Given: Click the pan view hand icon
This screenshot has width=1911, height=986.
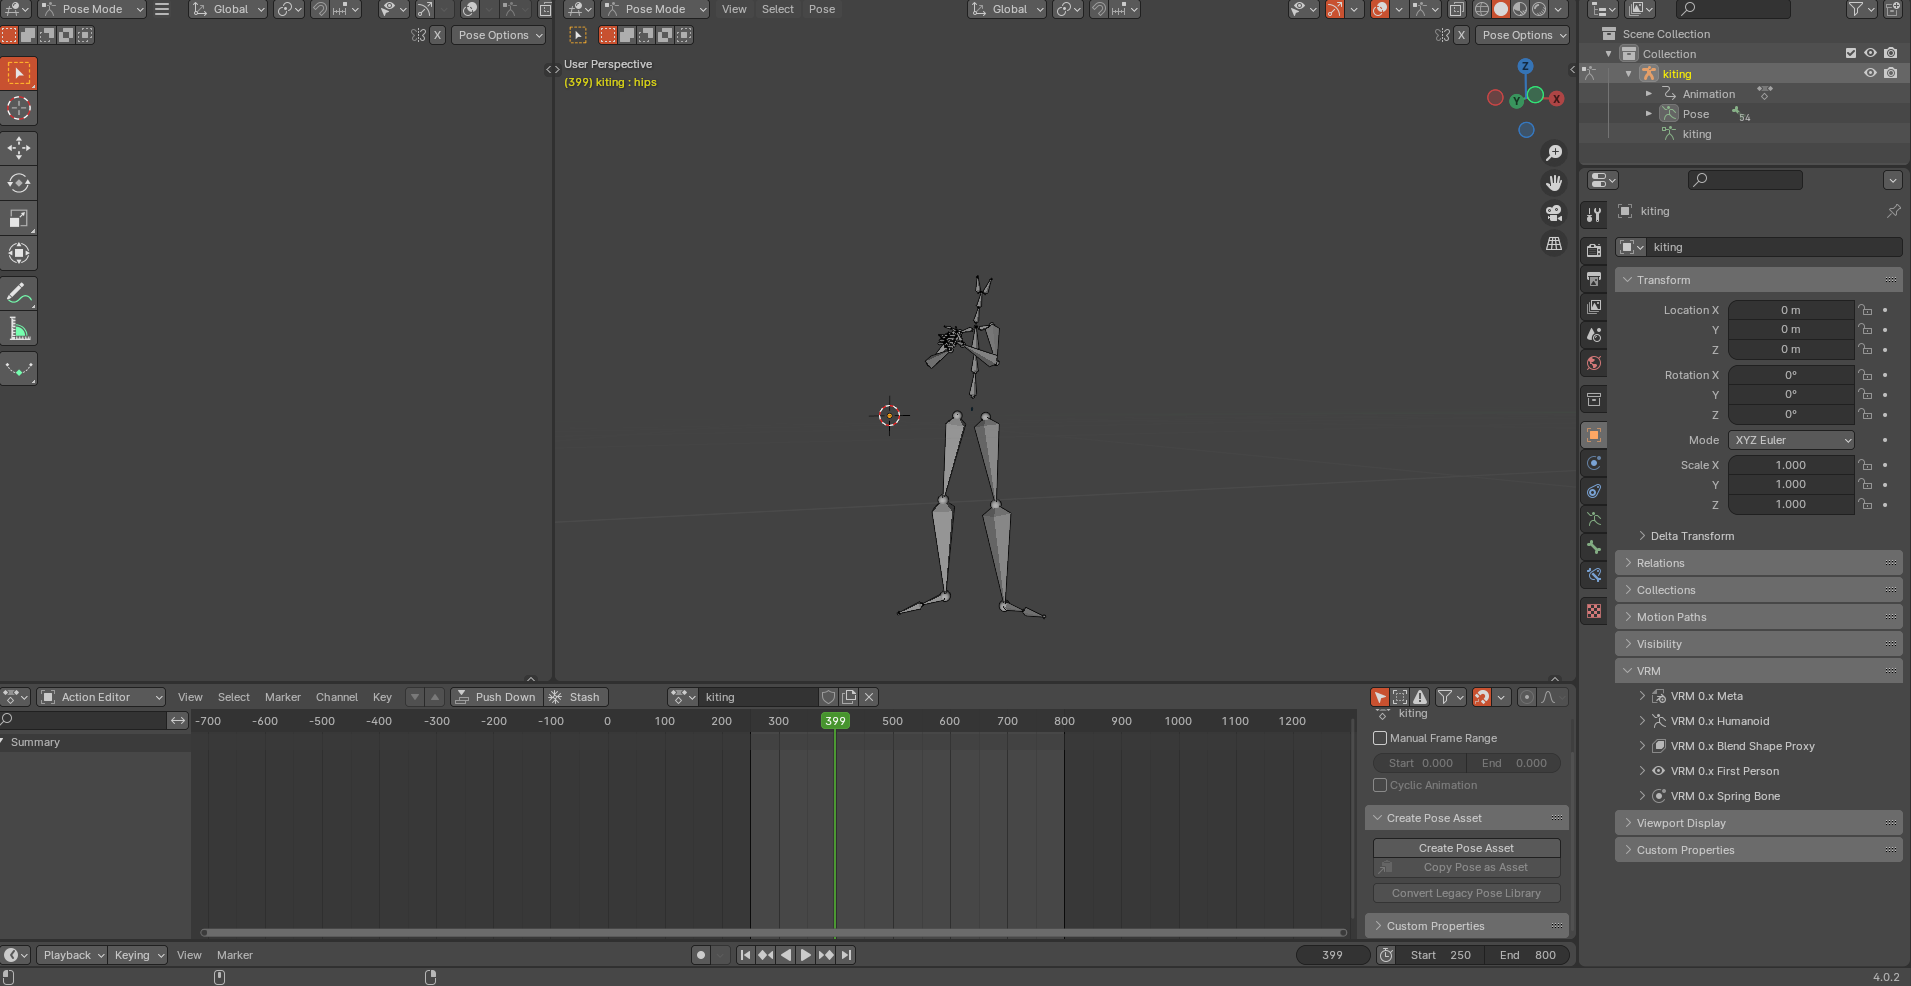Looking at the screenshot, I should (x=1554, y=183).
